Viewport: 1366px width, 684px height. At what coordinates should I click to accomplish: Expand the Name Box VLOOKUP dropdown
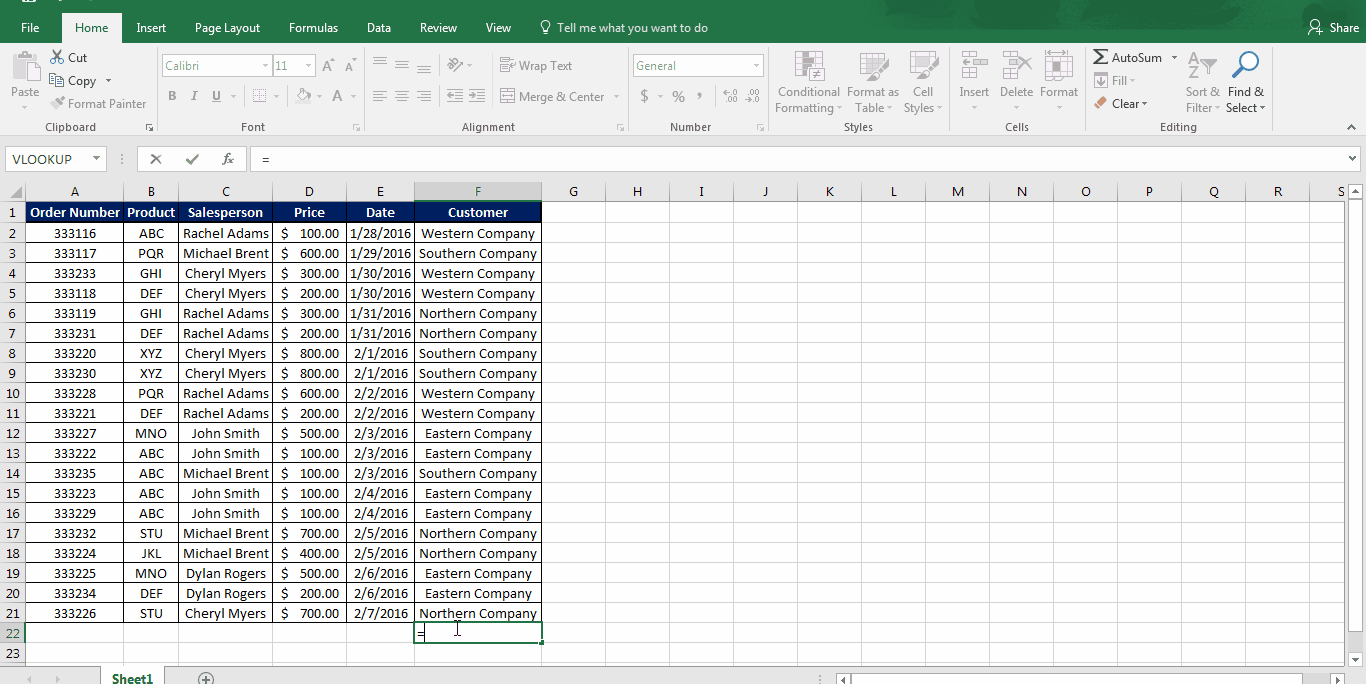pyautogui.click(x=97, y=159)
